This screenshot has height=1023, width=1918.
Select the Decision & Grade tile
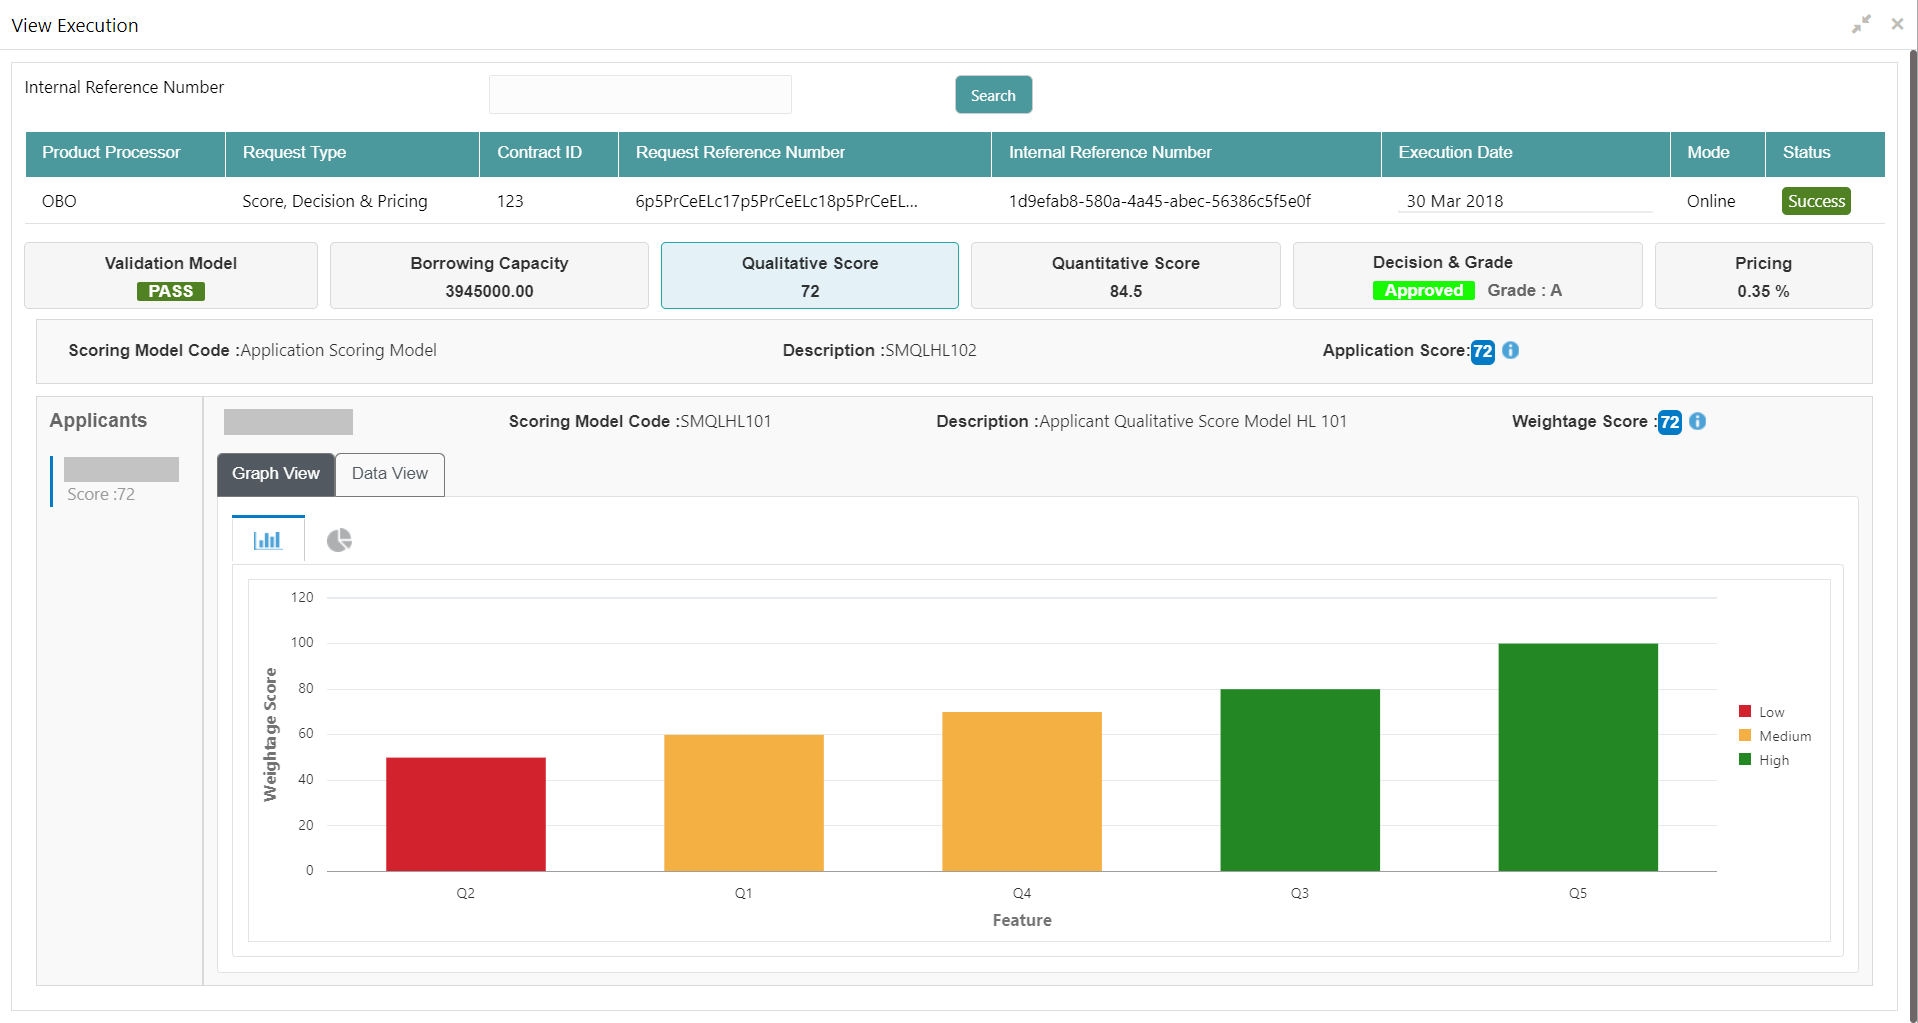coord(1467,276)
